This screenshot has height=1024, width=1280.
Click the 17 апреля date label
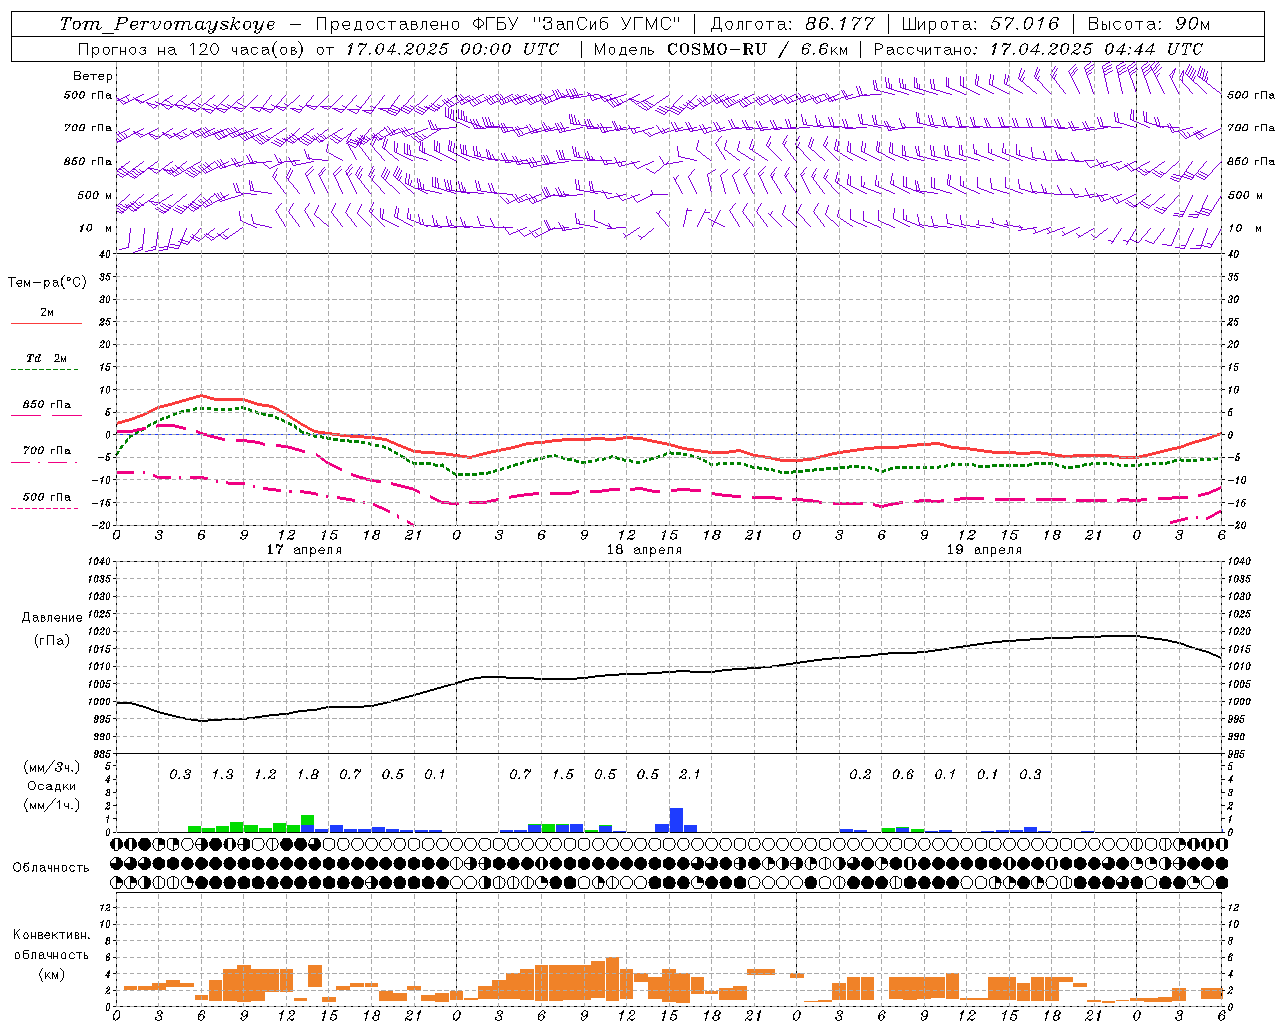[x=304, y=550]
